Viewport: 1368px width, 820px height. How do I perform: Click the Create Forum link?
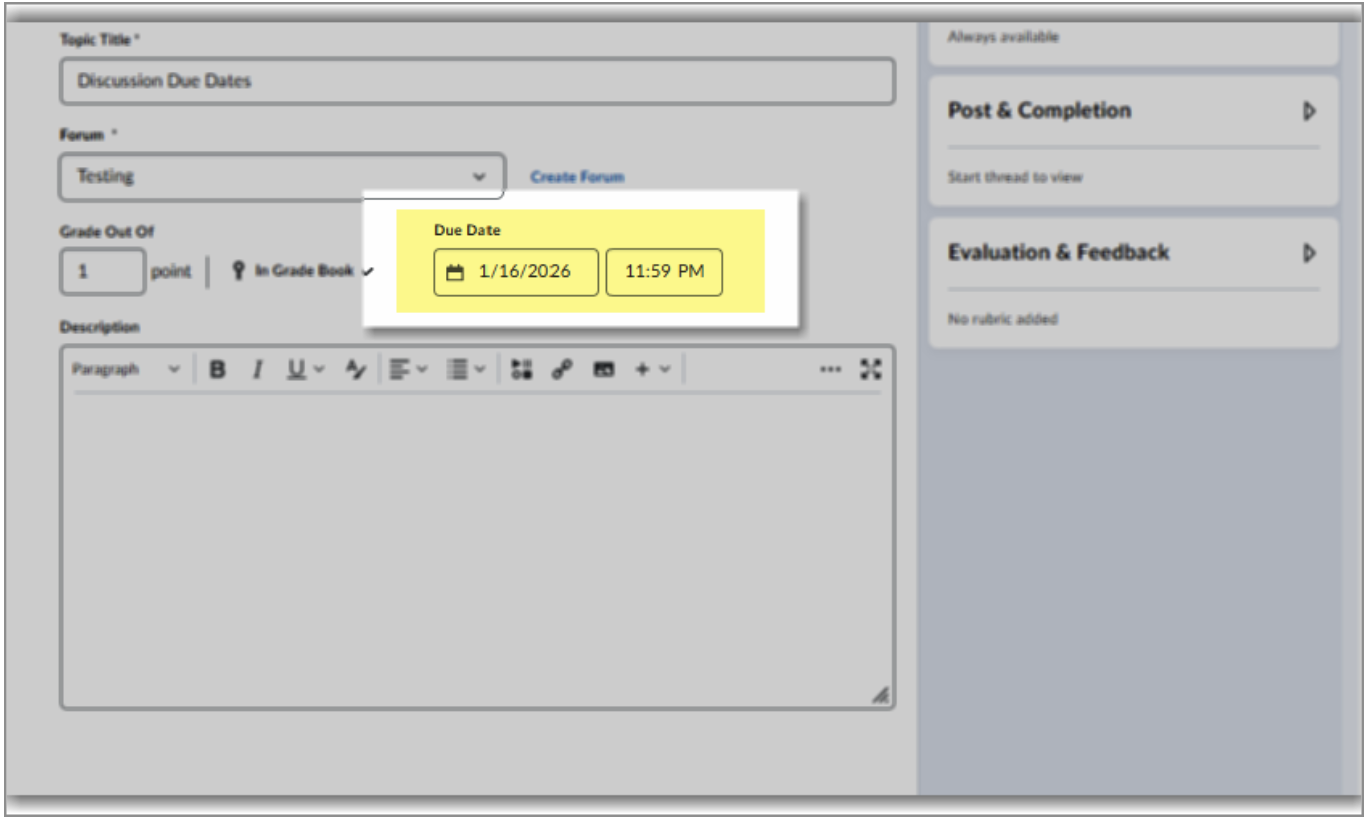(x=575, y=176)
